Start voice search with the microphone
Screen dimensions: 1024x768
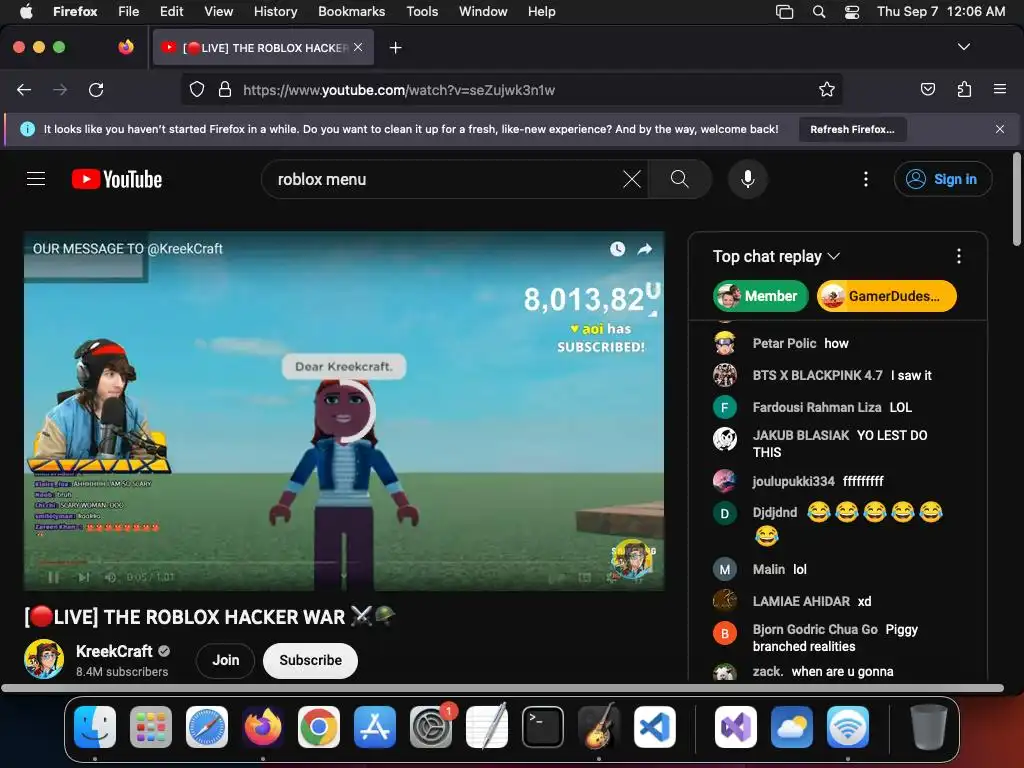coord(748,179)
